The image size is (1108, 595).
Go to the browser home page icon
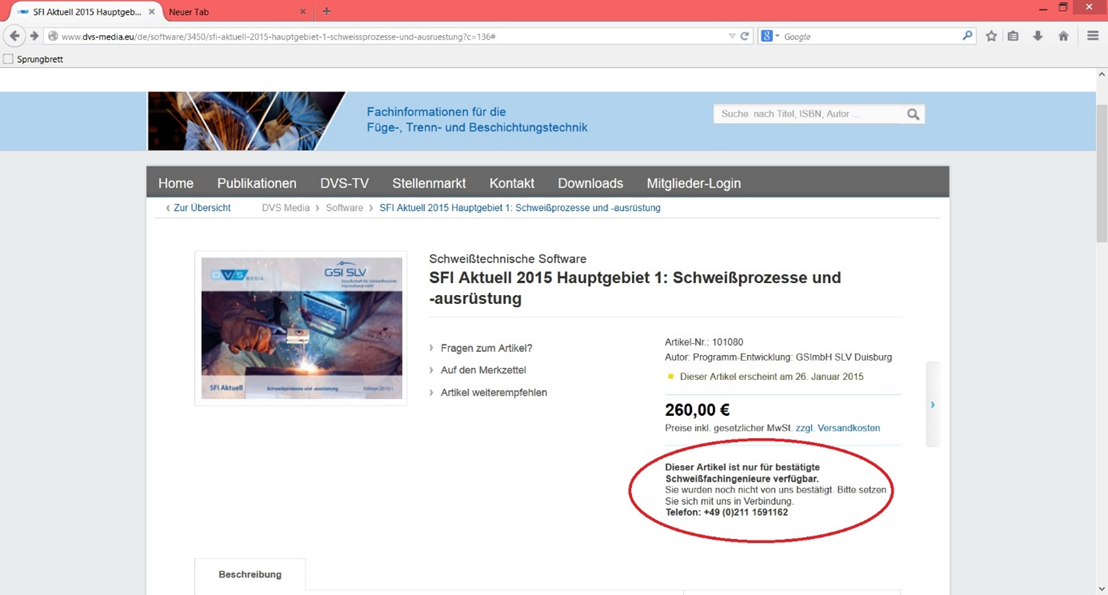[1063, 36]
